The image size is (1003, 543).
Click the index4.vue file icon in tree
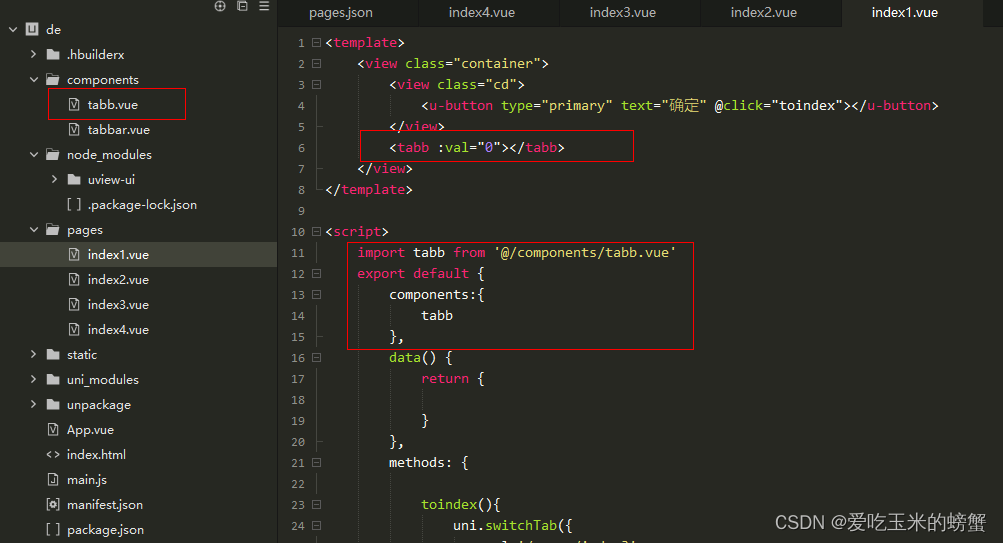74,329
